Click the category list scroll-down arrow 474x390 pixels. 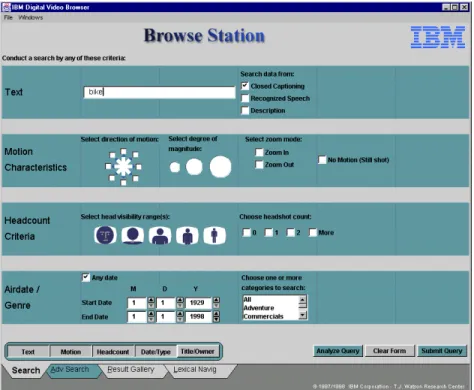click(303, 315)
